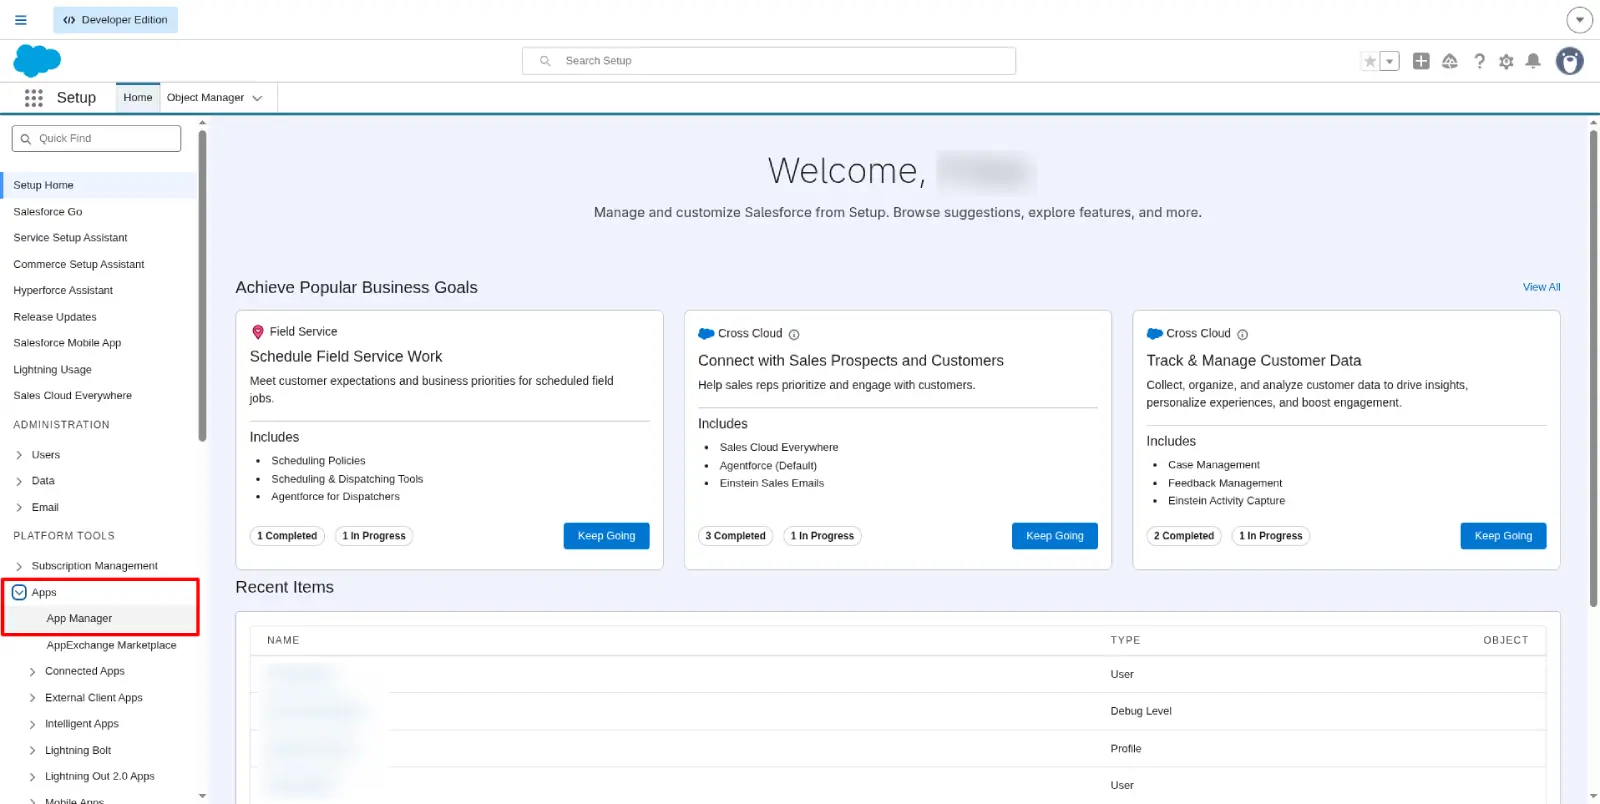The image size is (1600, 804).
Task: Open the global create plus icon
Action: click(1421, 61)
